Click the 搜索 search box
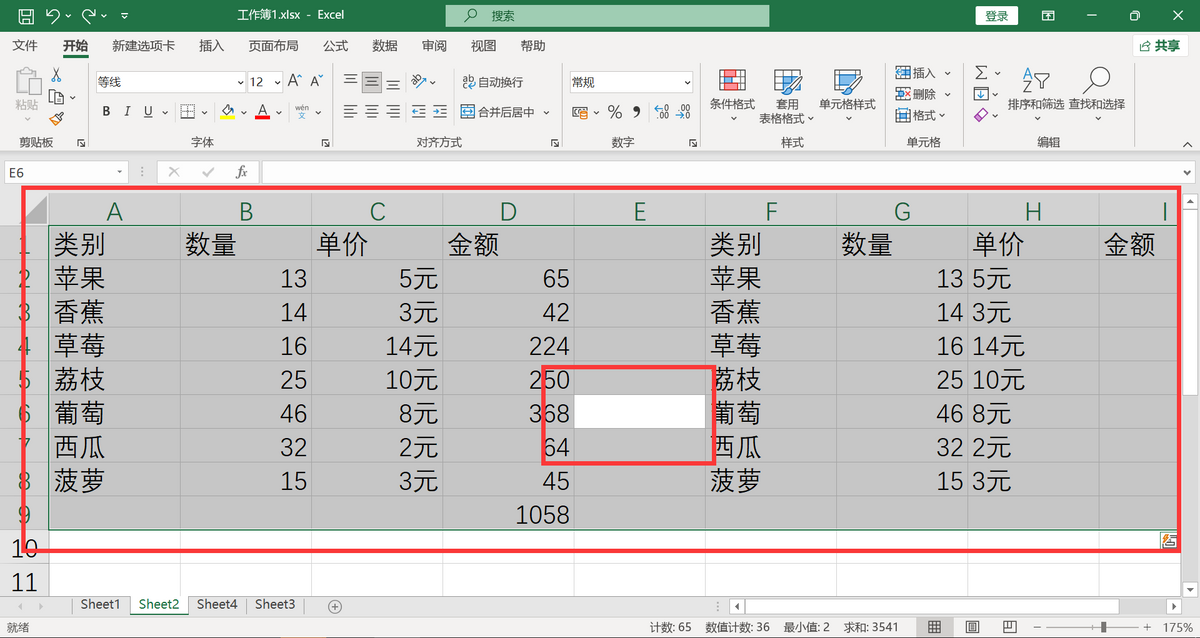1200x638 pixels. click(607, 16)
